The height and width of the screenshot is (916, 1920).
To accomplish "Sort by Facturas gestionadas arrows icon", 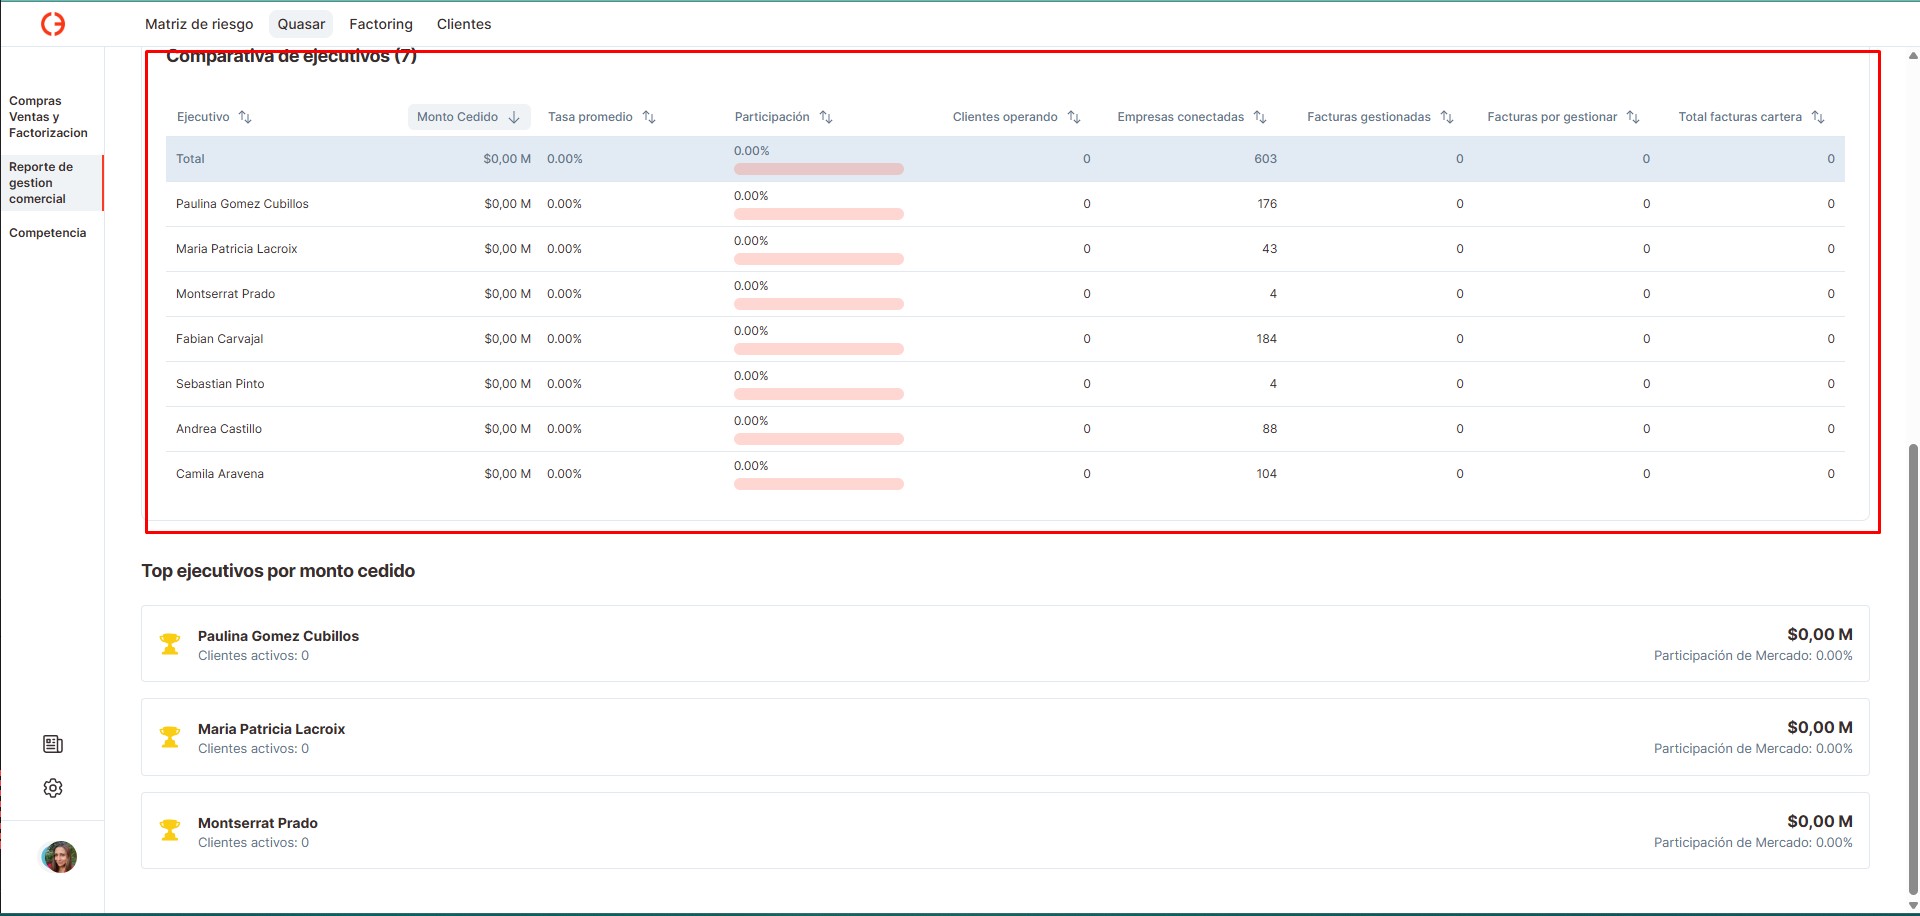I will [1447, 117].
